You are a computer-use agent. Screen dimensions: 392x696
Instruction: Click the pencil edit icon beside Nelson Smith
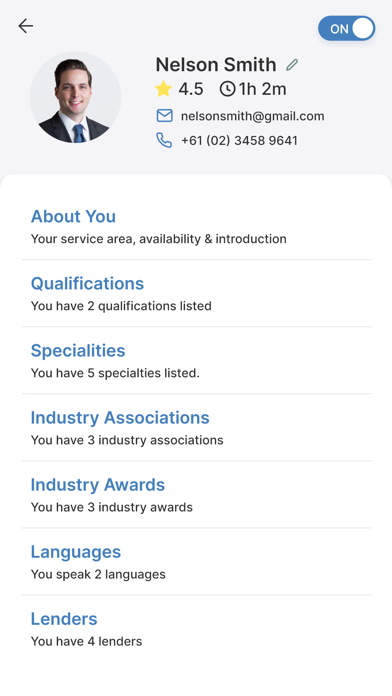(x=292, y=65)
